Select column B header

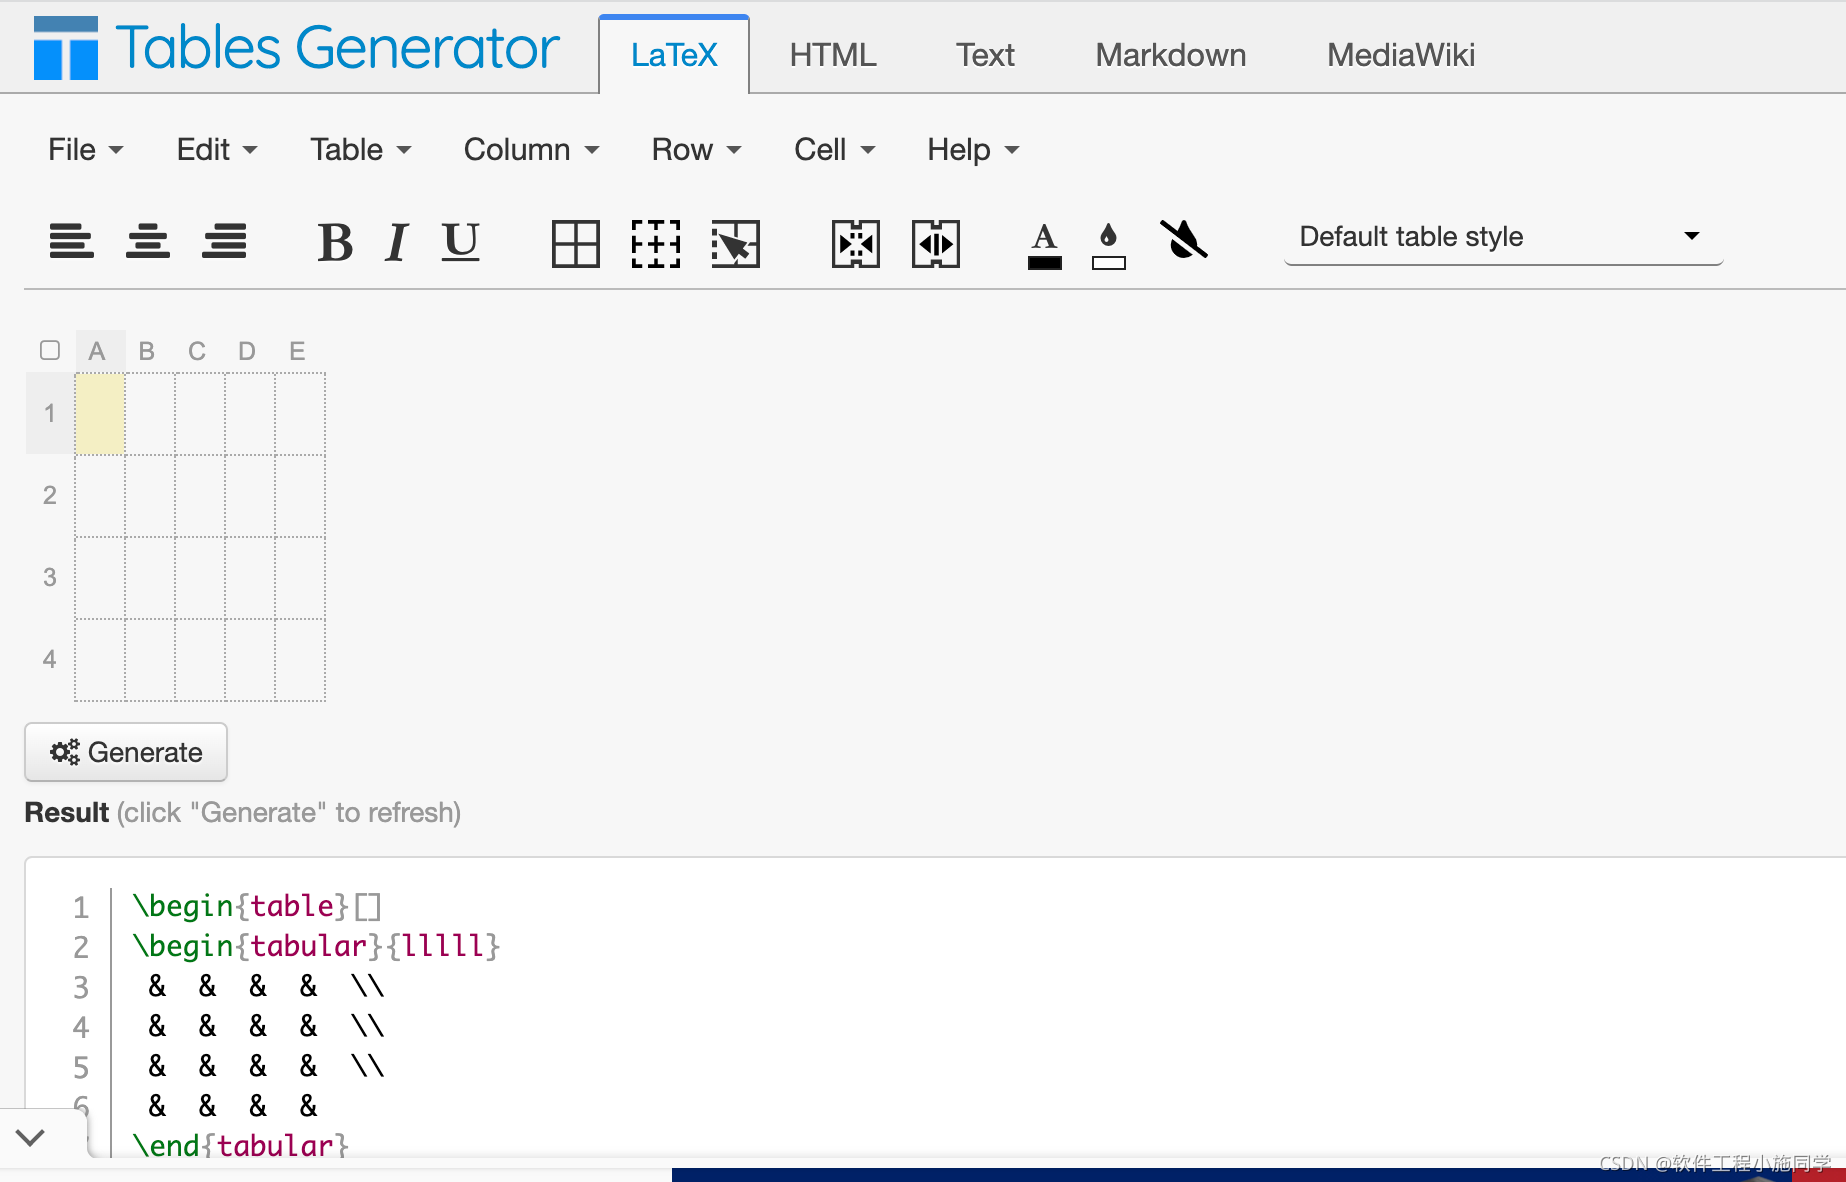[147, 351]
